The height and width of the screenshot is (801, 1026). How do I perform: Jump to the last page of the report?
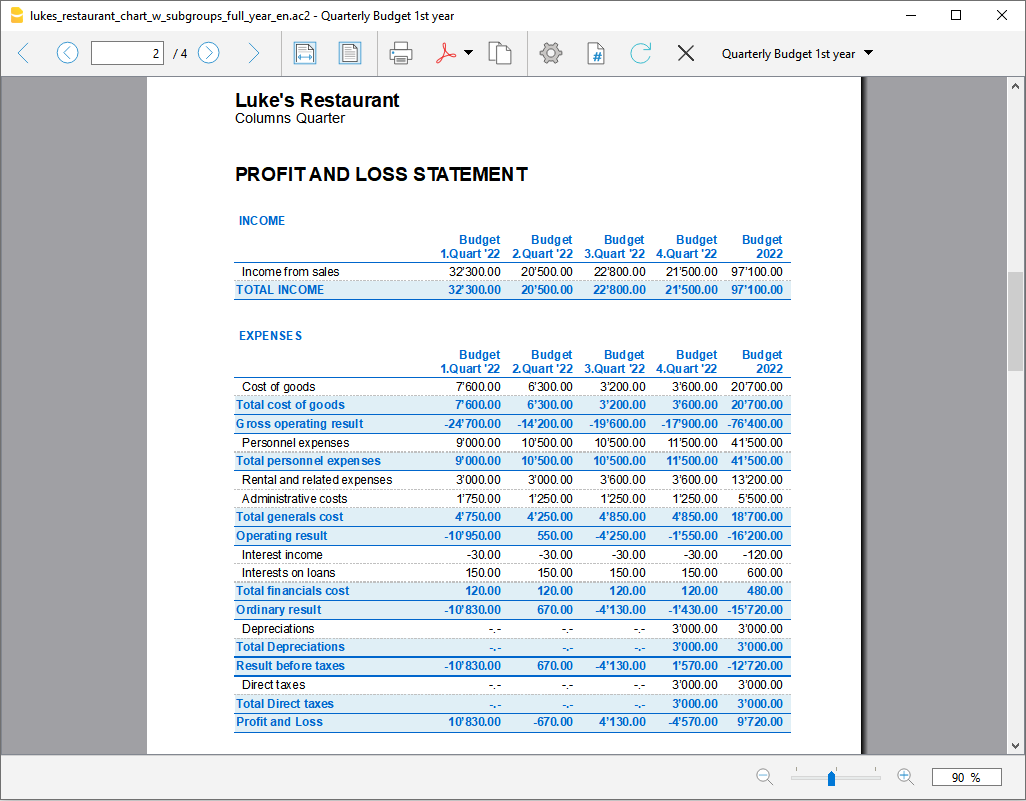[253, 53]
